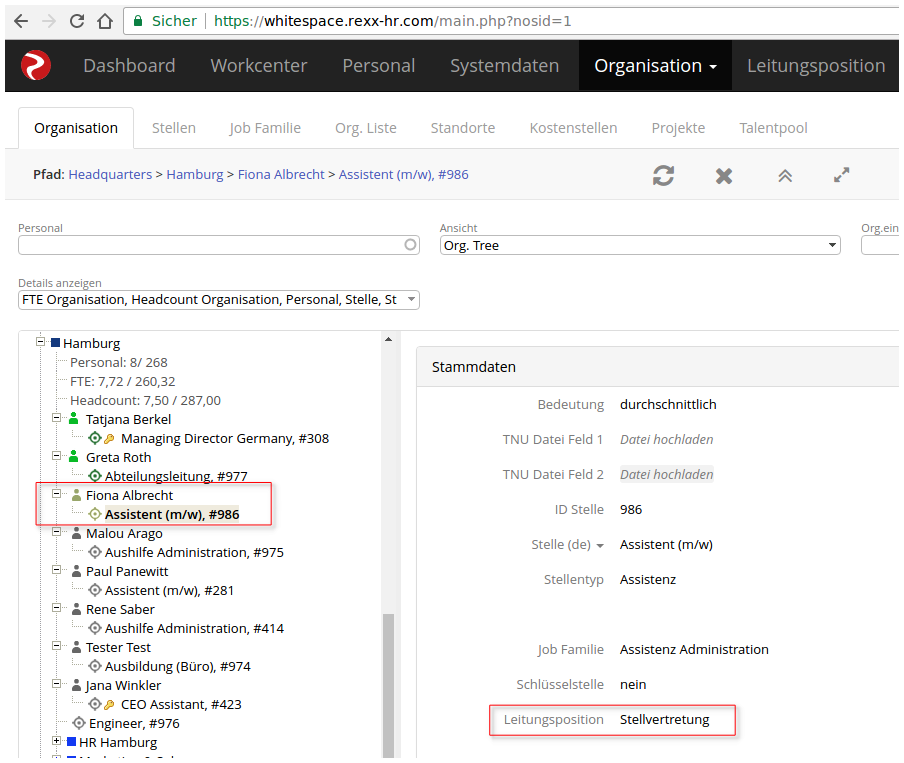Open the Details anzeigen dropdown

219,300
